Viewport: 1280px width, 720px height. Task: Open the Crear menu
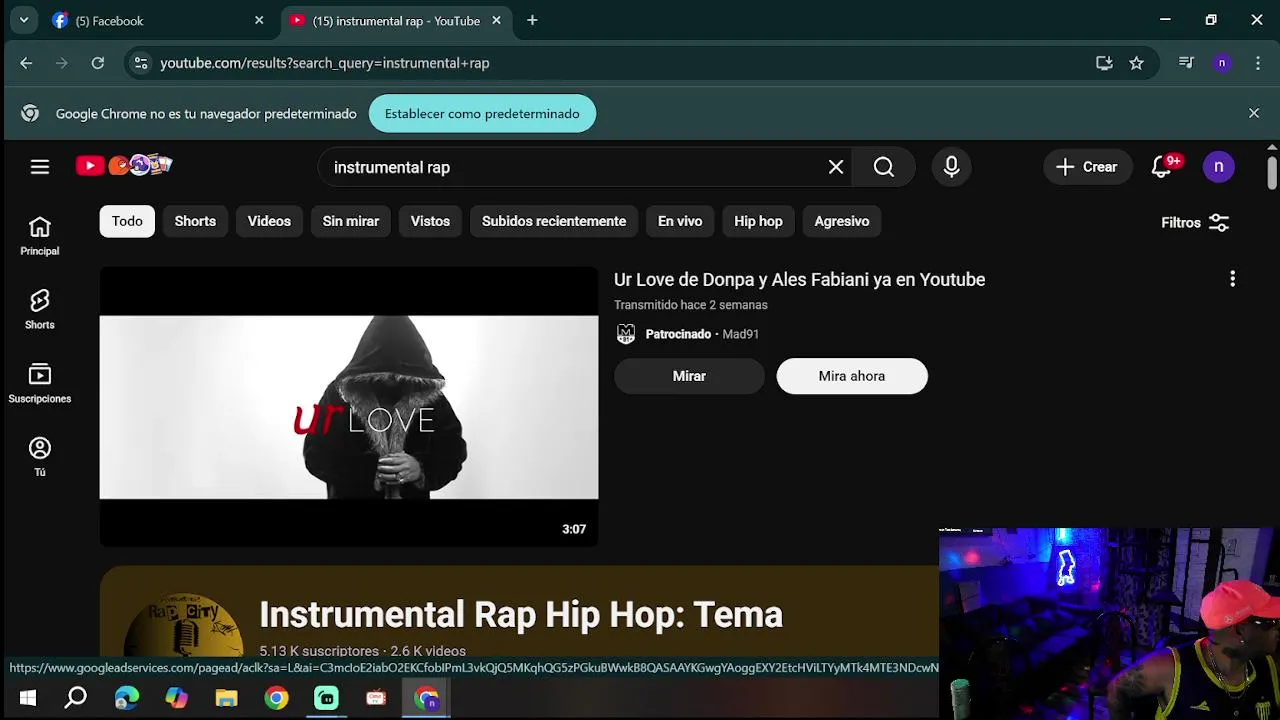pyautogui.click(x=1088, y=167)
